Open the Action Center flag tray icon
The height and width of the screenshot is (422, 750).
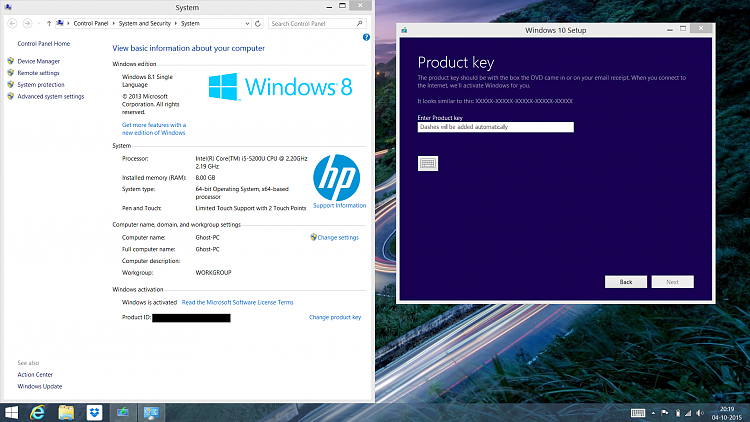[x=664, y=412]
